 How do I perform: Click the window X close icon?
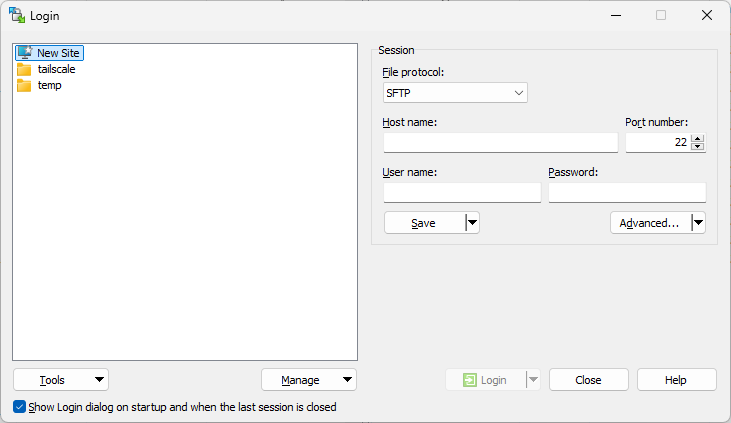(x=707, y=15)
